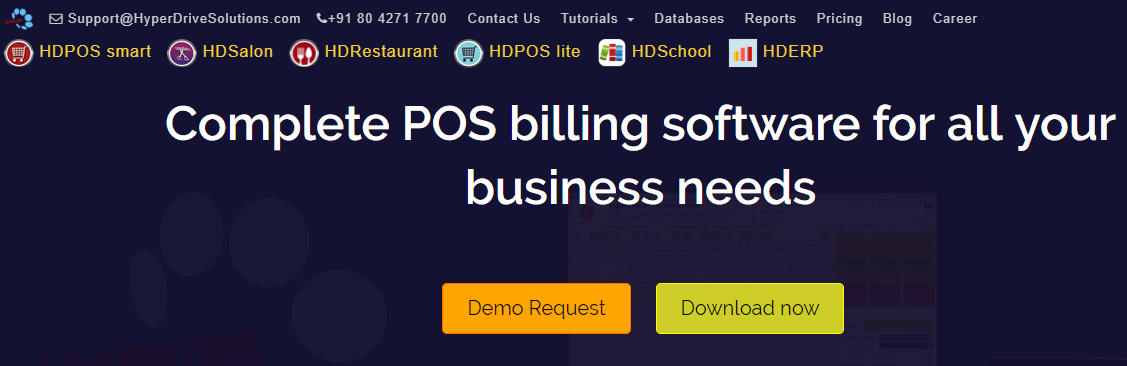Visit the Blog link
Viewport: 1127px width, 366px height.
897,19
